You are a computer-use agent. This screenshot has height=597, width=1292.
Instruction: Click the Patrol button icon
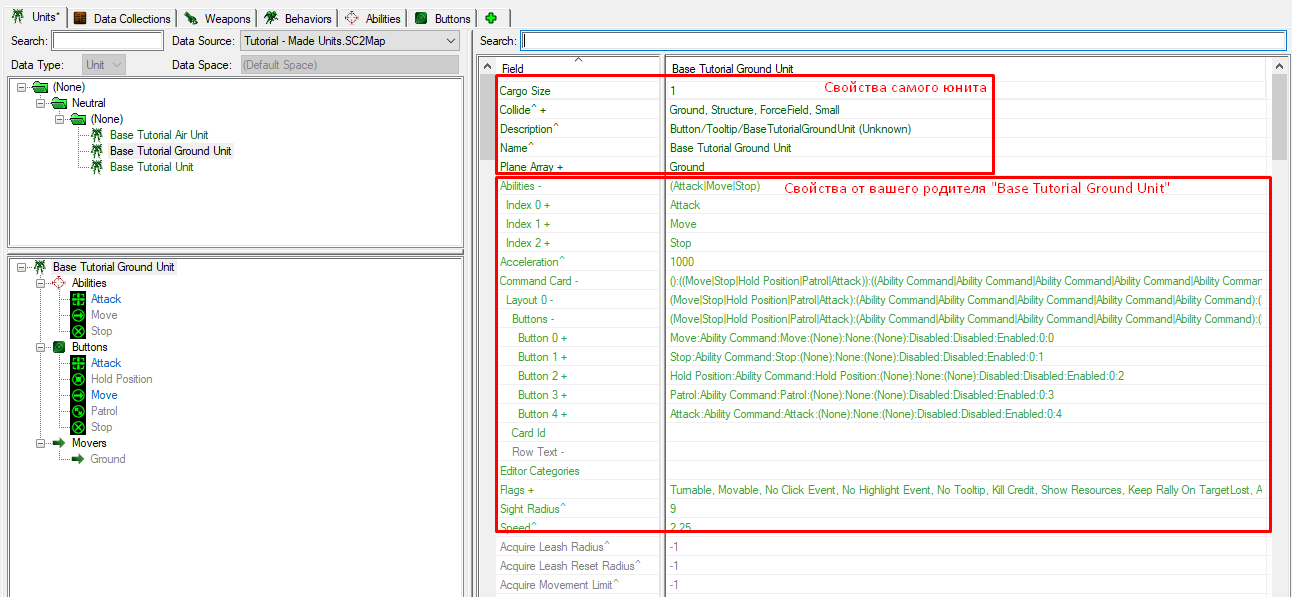pos(78,411)
